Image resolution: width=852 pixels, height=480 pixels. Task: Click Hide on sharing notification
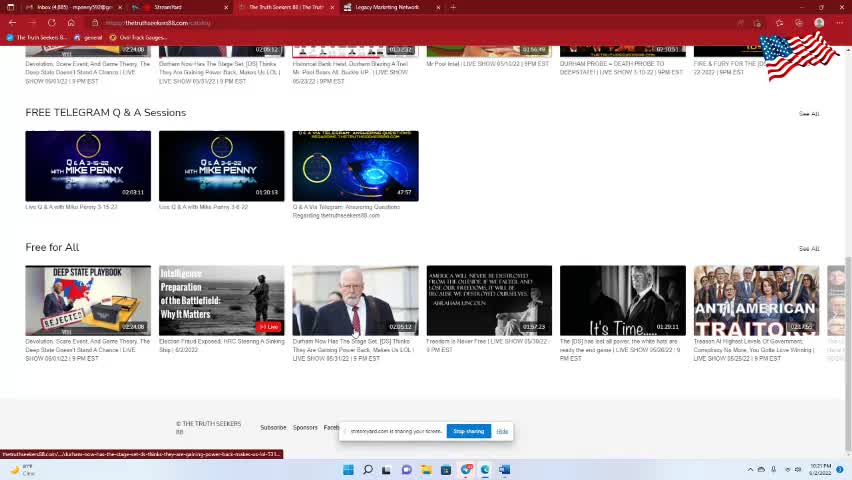pyautogui.click(x=502, y=431)
